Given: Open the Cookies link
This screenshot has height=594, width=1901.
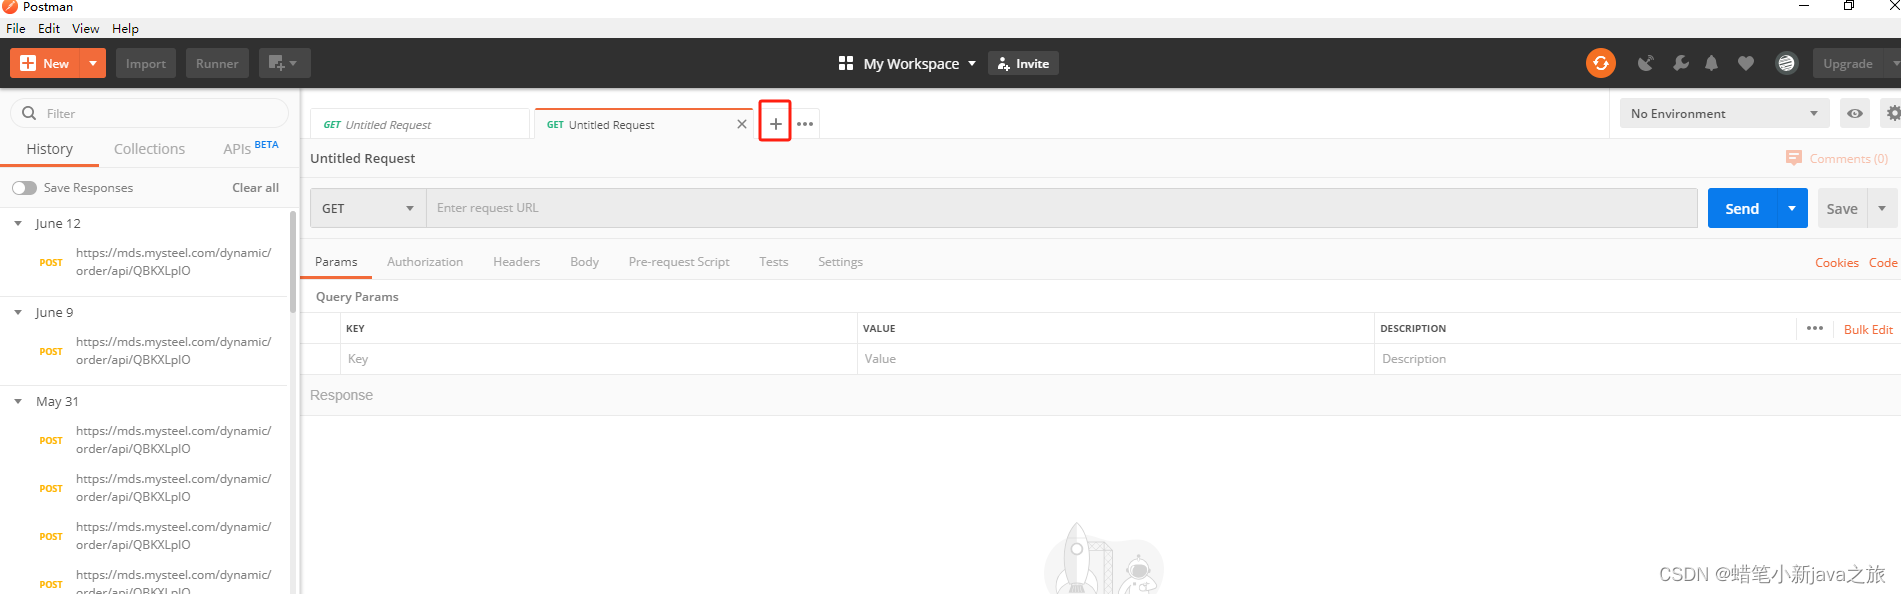Looking at the screenshot, I should click(x=1837, y=262).
